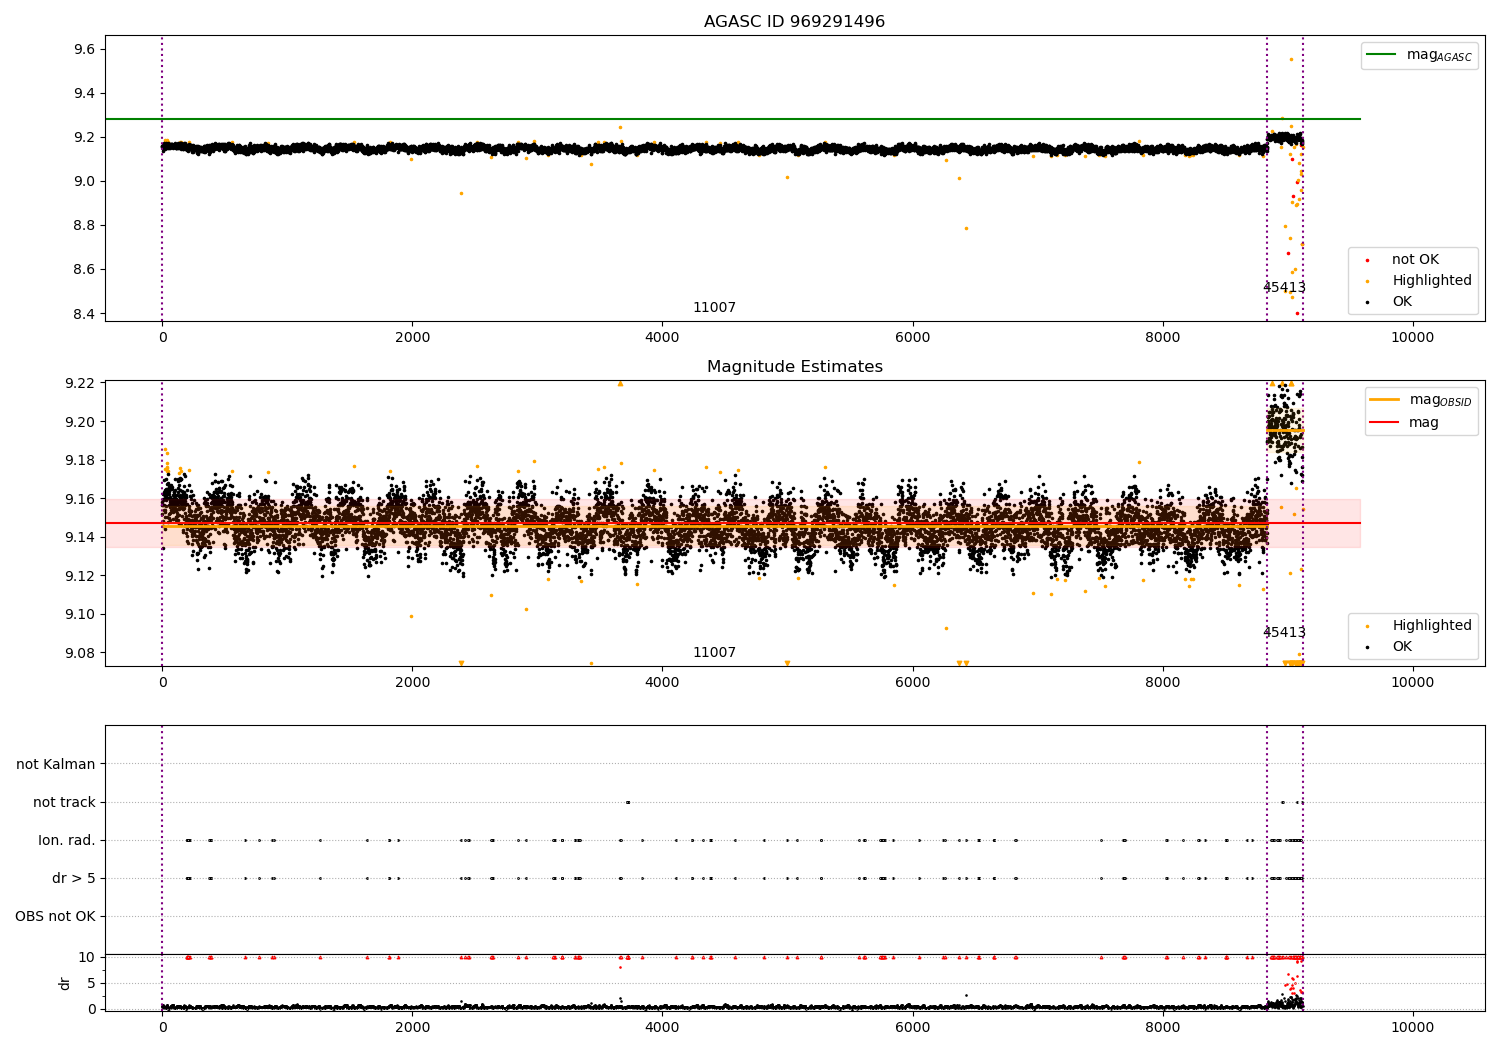The width and height of the screenshot is (1500, 1050).
Task: Click red line sample beside 'mag' legend entry
Action: (1385, 423)
